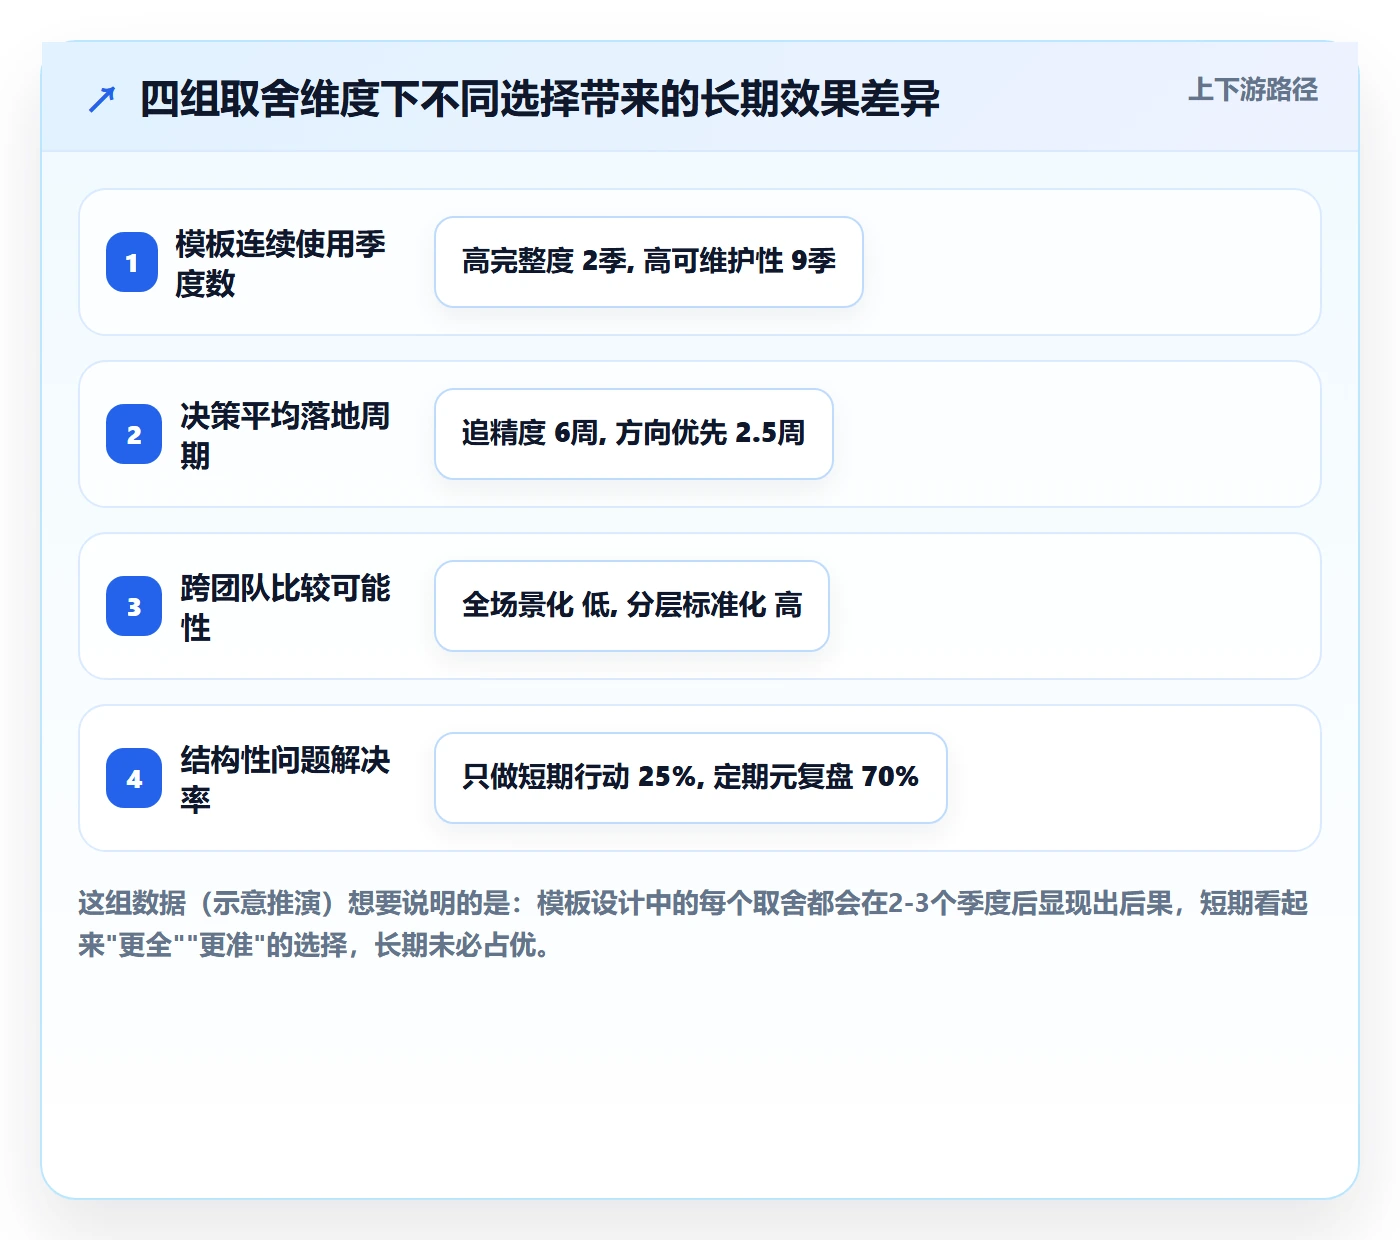The image size is (1400, 1240).
Task: Select the number 1 badge
Action: click(x=132, y=262)
